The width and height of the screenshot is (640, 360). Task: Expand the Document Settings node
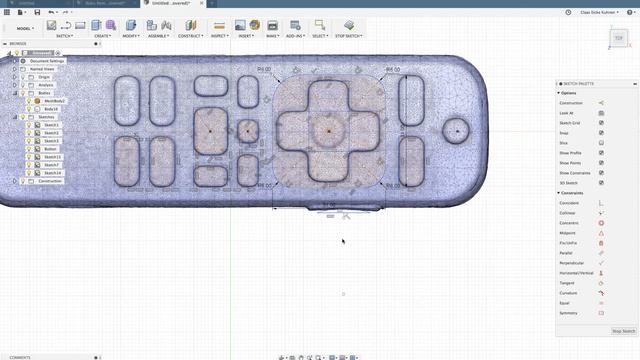[x=15, y=61]
